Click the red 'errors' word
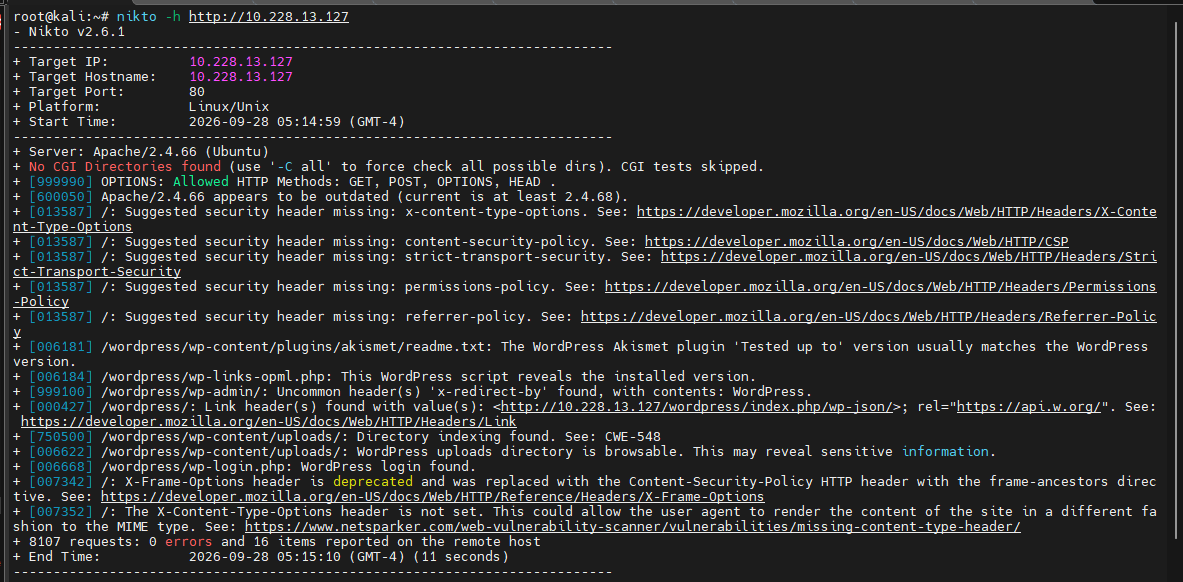The height and width of the screenshot is (582, 1183). [189, 542]
